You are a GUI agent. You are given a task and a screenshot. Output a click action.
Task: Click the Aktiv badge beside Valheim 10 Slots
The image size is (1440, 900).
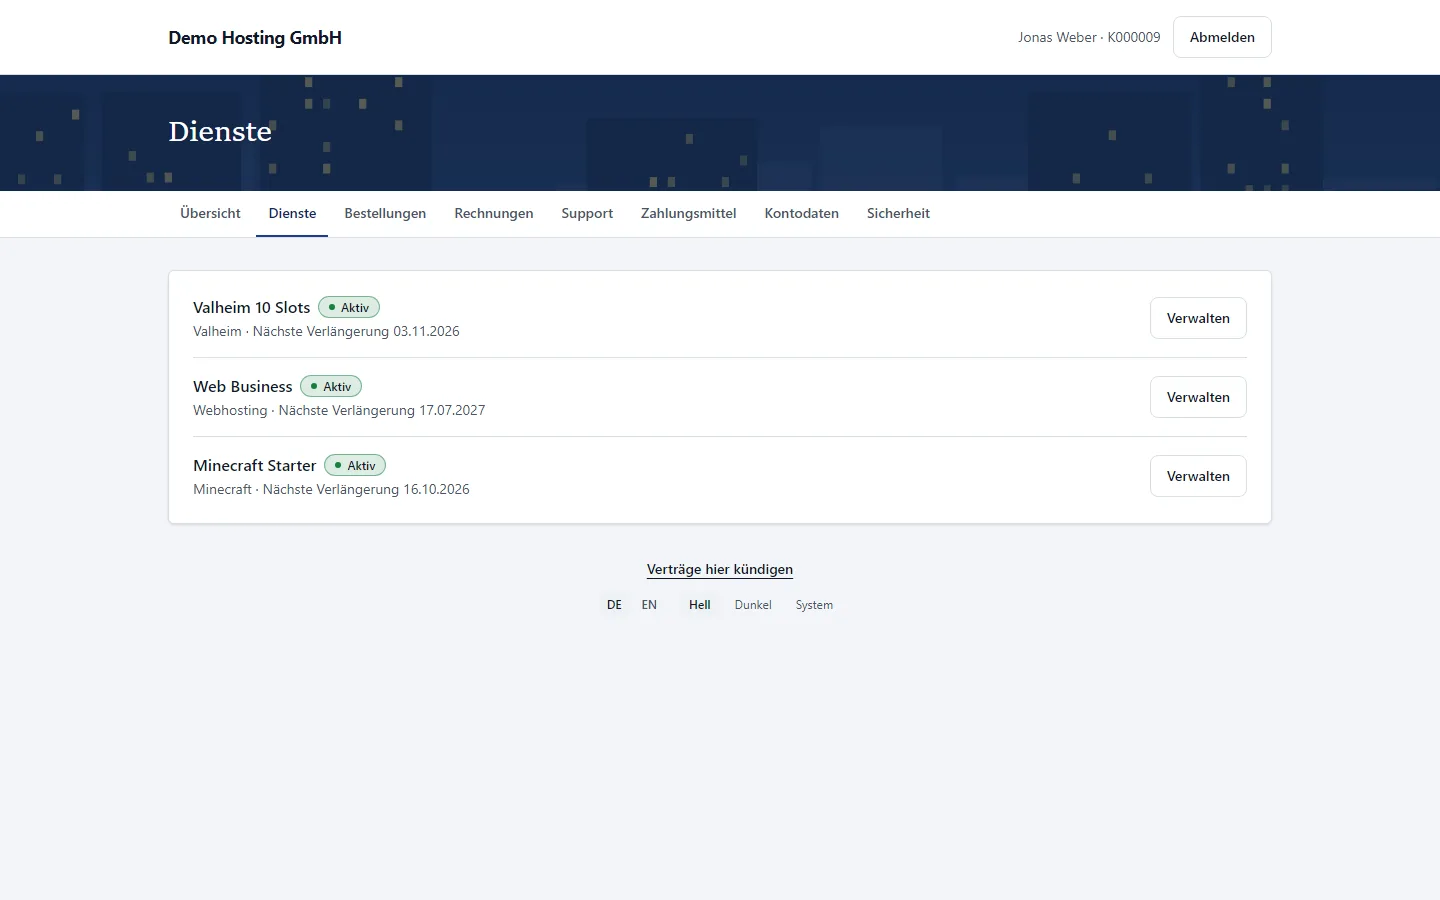(349, 307)
